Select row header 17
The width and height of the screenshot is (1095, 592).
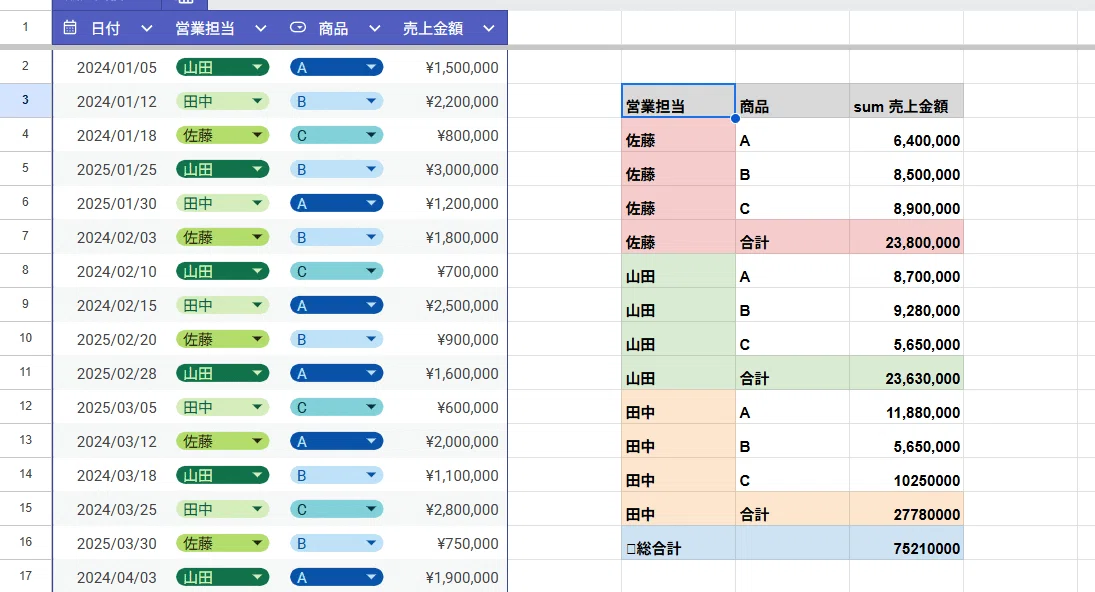coord(26,576)
